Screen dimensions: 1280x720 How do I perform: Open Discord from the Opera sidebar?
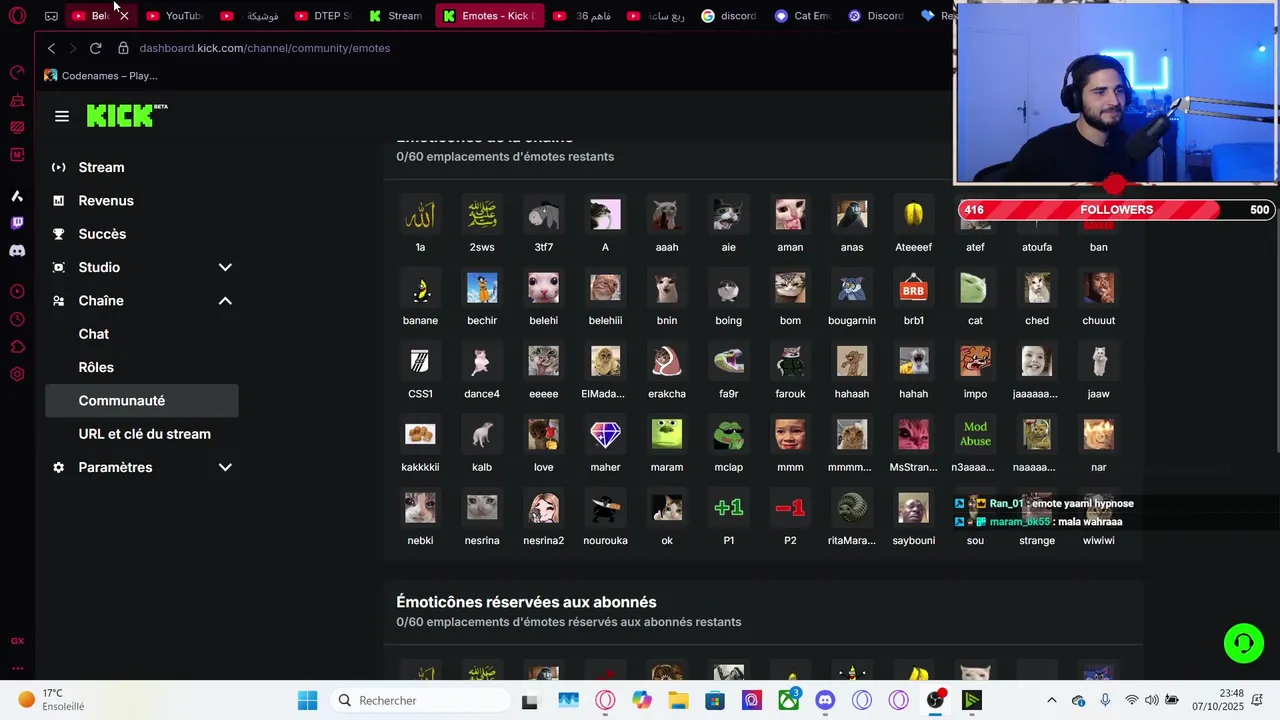pos(17,251)
